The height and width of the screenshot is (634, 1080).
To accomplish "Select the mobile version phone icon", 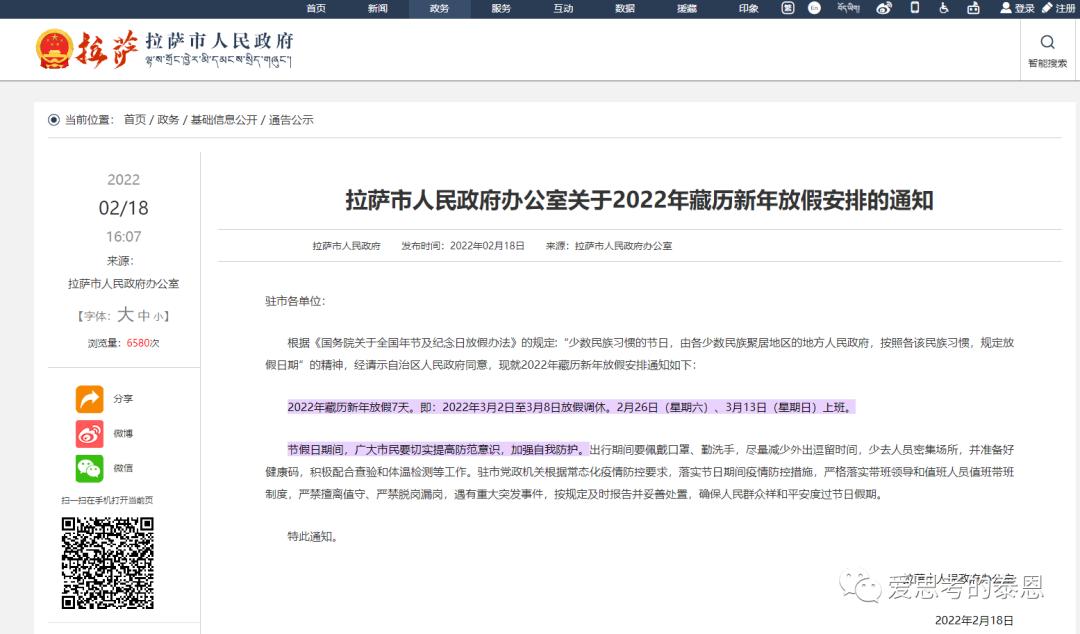I will pyautogui.click(x=915, y=9).
